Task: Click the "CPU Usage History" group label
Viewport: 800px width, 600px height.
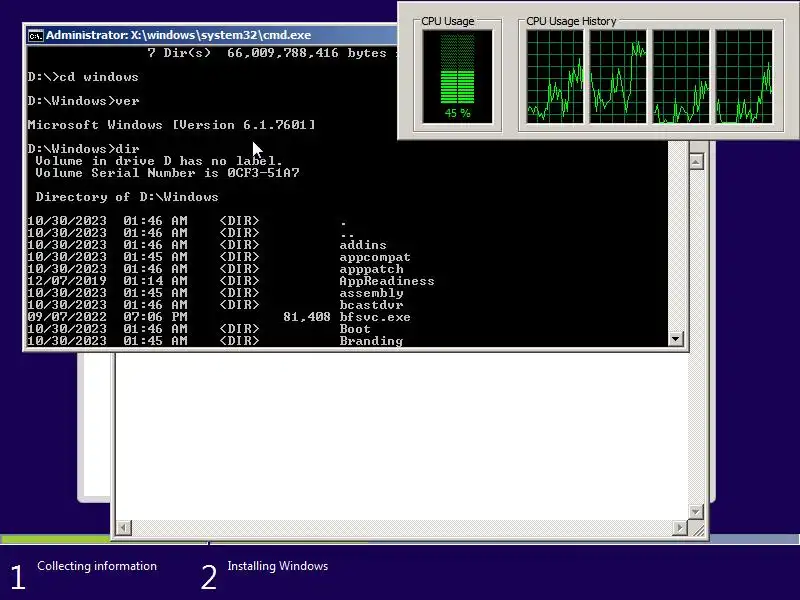Action: [571, 21]
